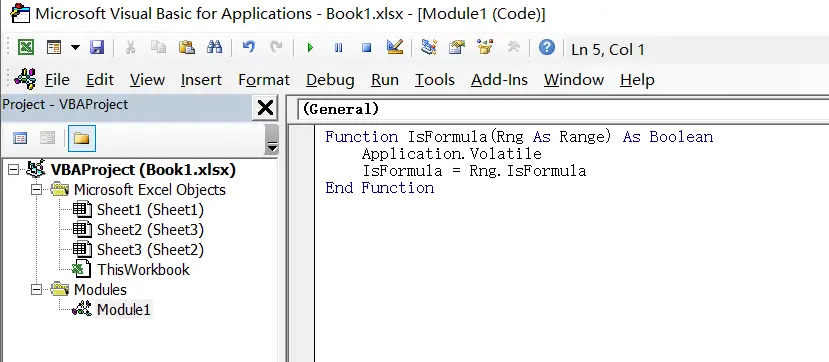The width and height of the screenshot is (829, 362).
Task: Open the Project Explorer icon
Action: click(x=428, y=48)
